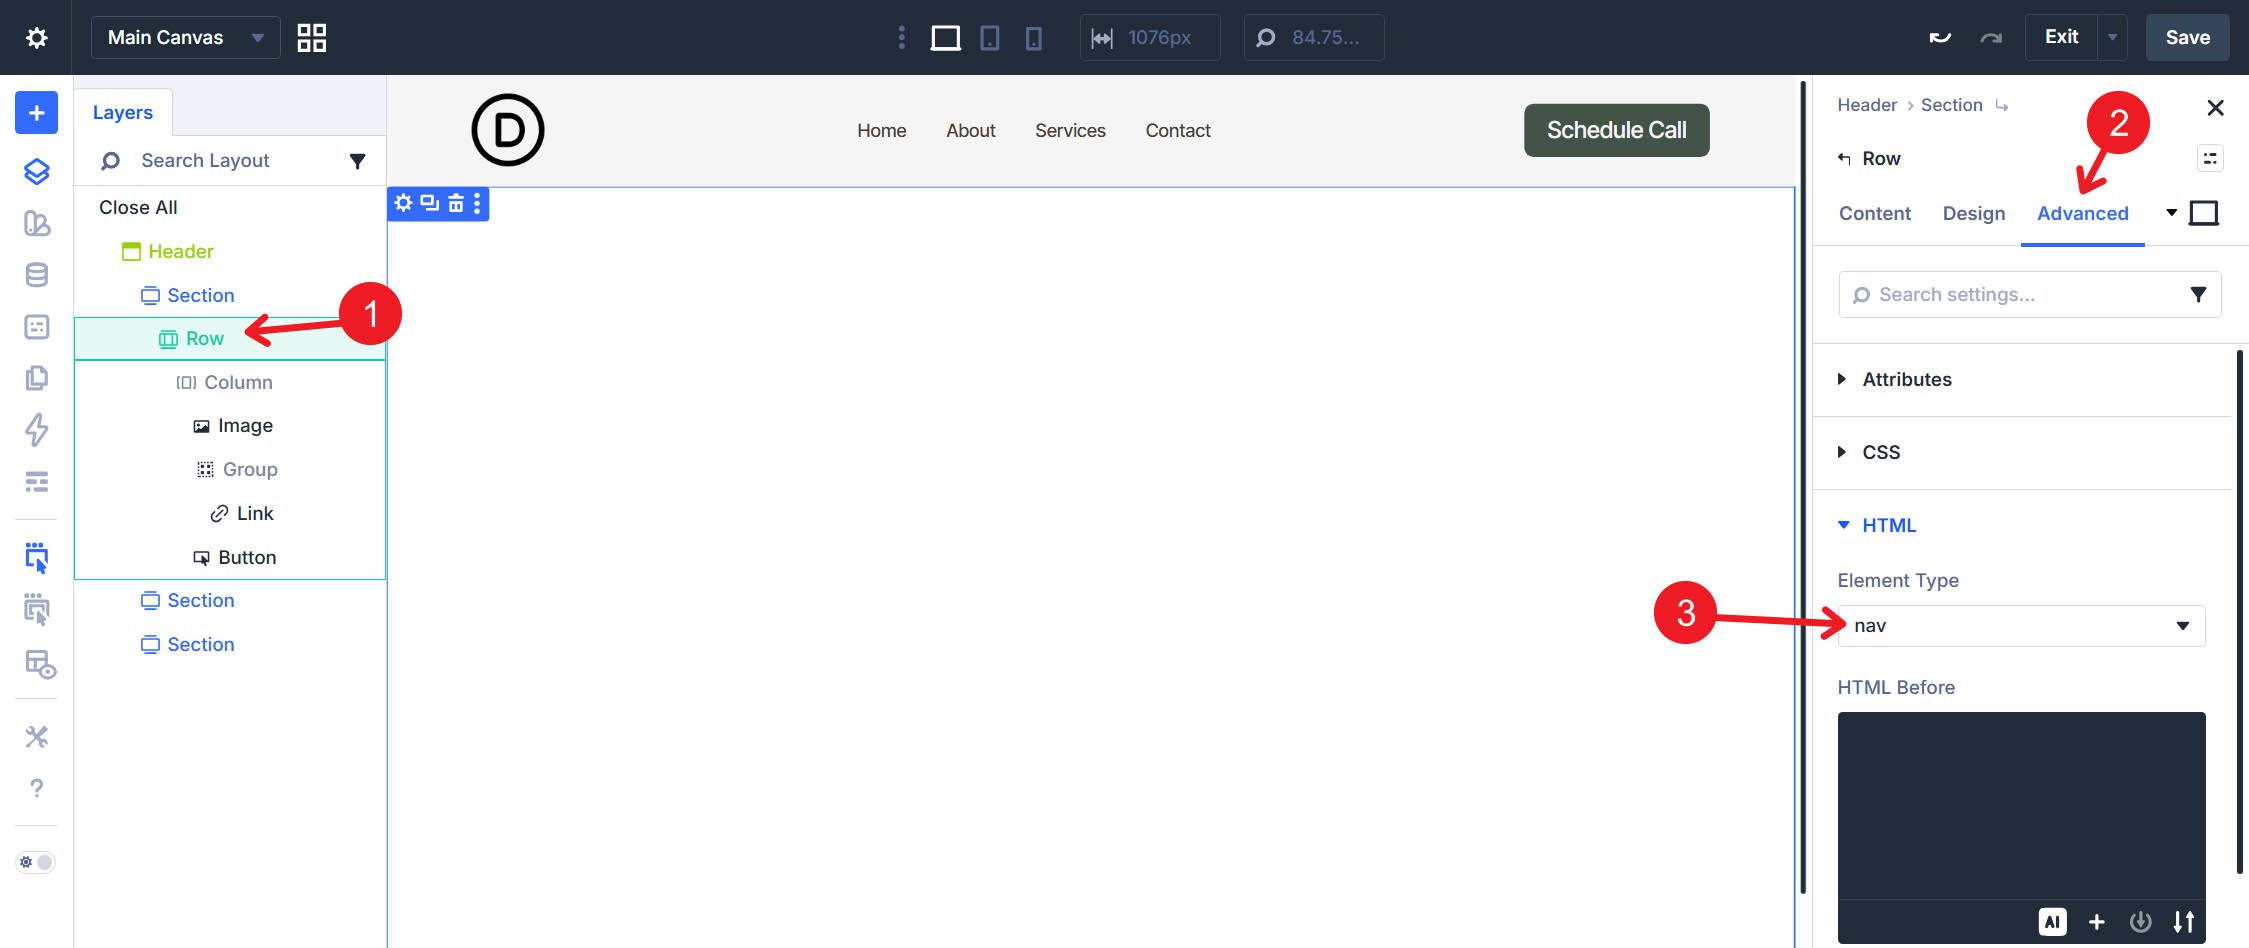This screenshot has width=2249, height=948.
Task: Click the Save button
Action: [2187, 37]
